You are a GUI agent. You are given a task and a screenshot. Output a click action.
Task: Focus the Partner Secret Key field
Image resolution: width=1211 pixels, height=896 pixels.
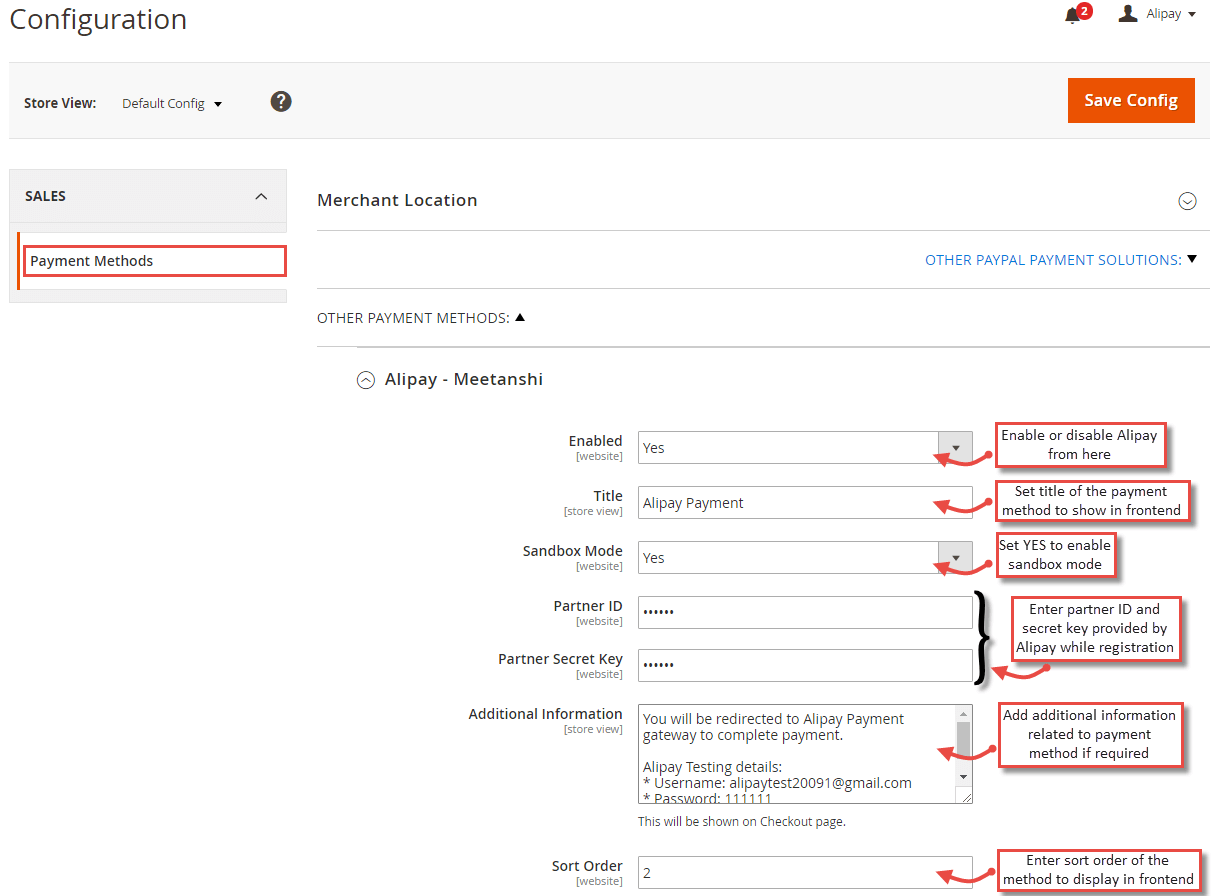click(805, 665)
